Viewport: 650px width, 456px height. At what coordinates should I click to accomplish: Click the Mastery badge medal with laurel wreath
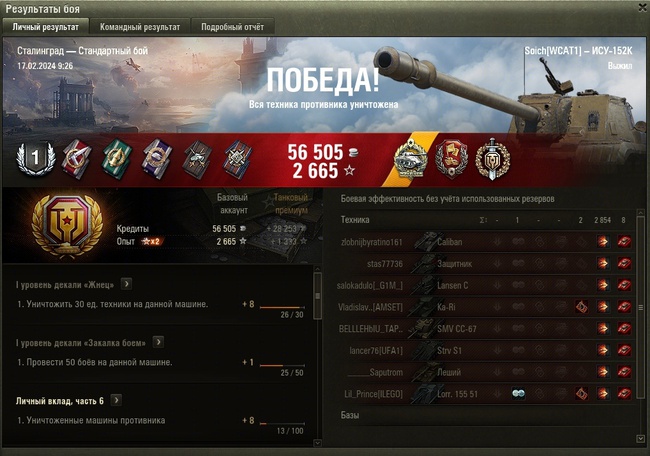[x=67, y=226]
